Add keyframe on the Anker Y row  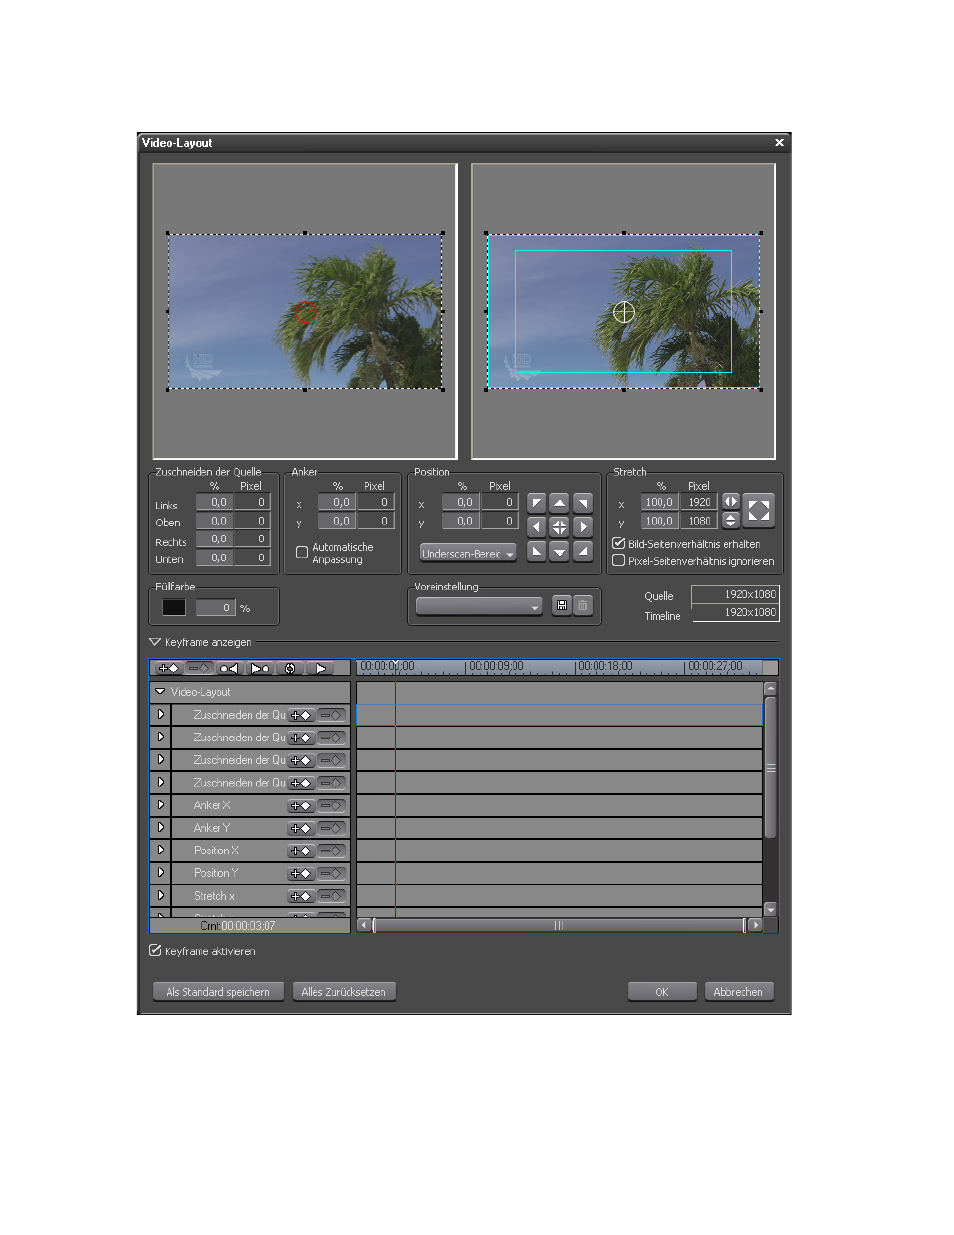click(x=301, y=828)
